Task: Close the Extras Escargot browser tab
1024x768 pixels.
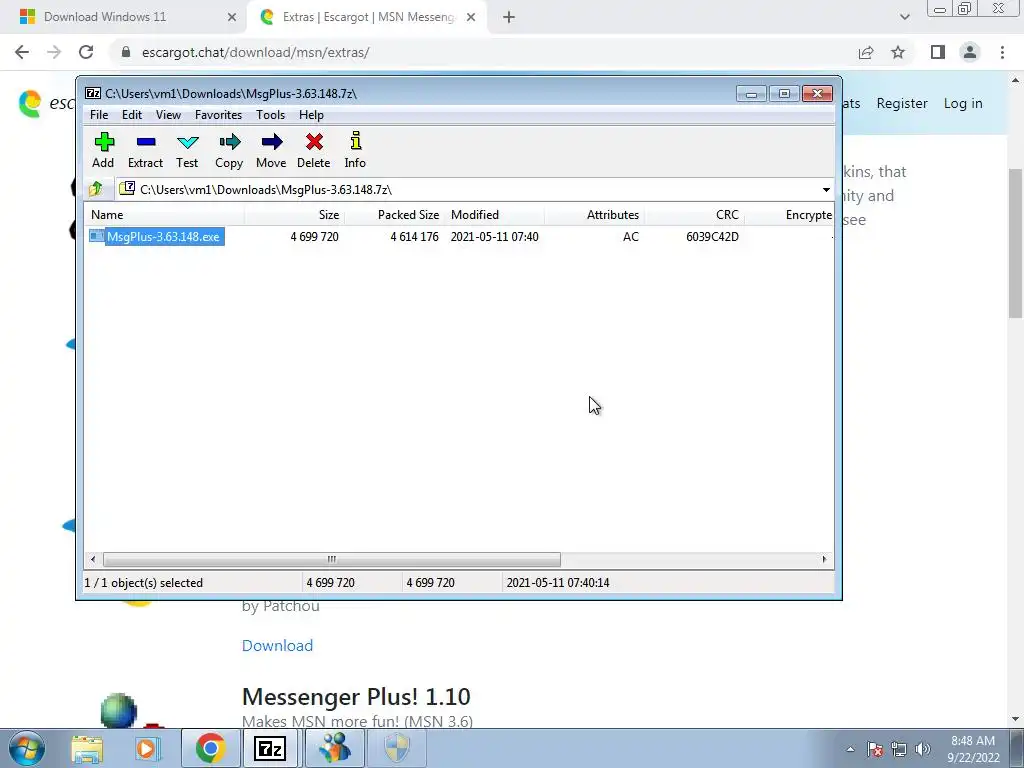Action: [x=471, y=17]
